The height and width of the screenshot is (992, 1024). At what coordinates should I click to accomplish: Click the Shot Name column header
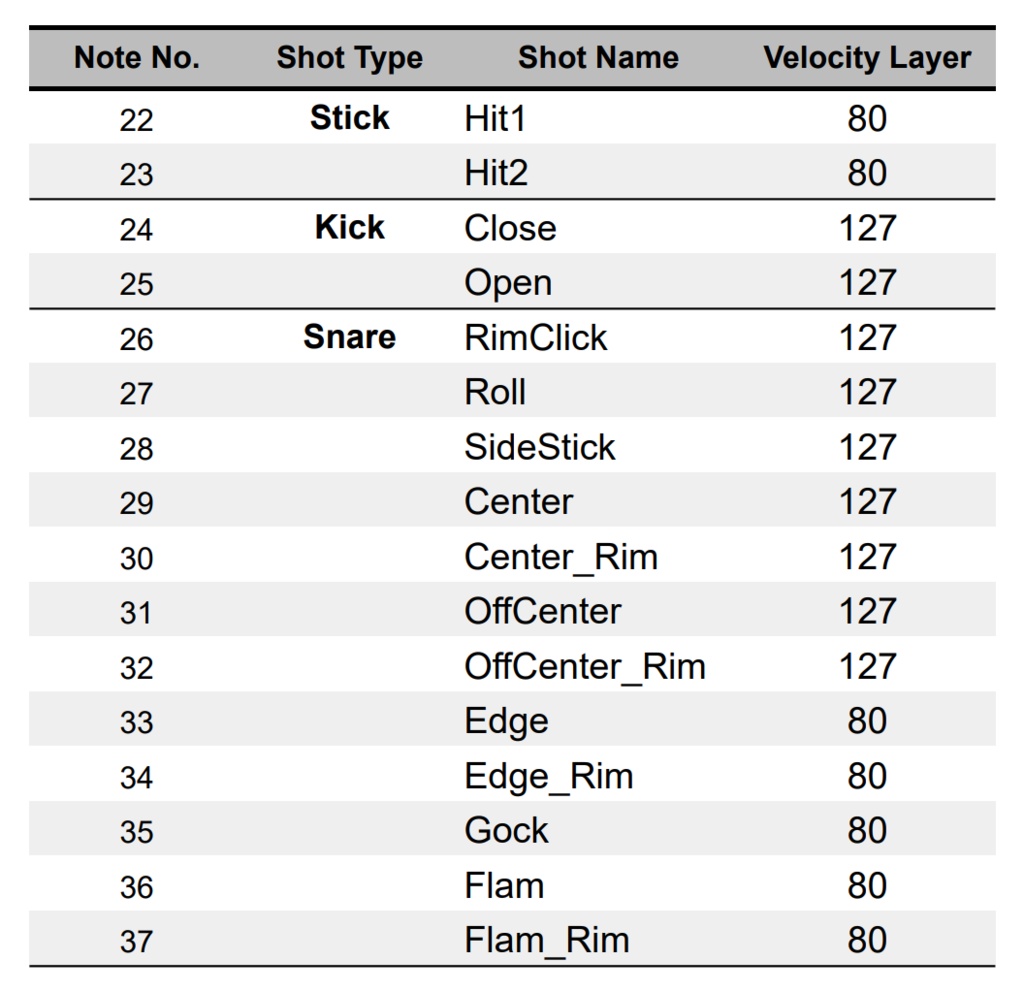point(598,58)
